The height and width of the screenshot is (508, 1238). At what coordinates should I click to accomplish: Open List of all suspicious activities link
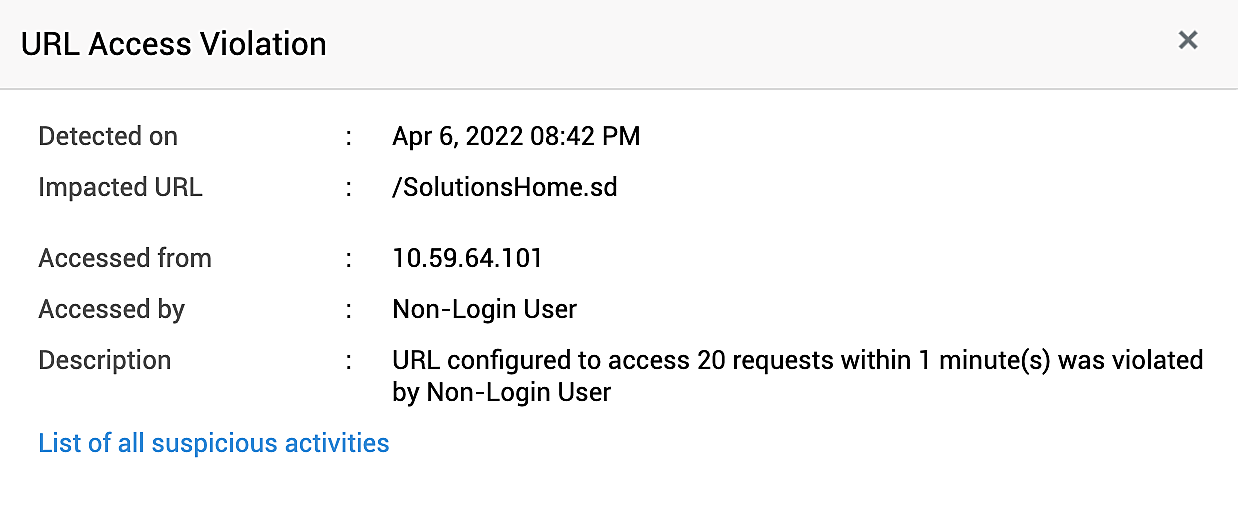tap(213, 442)
